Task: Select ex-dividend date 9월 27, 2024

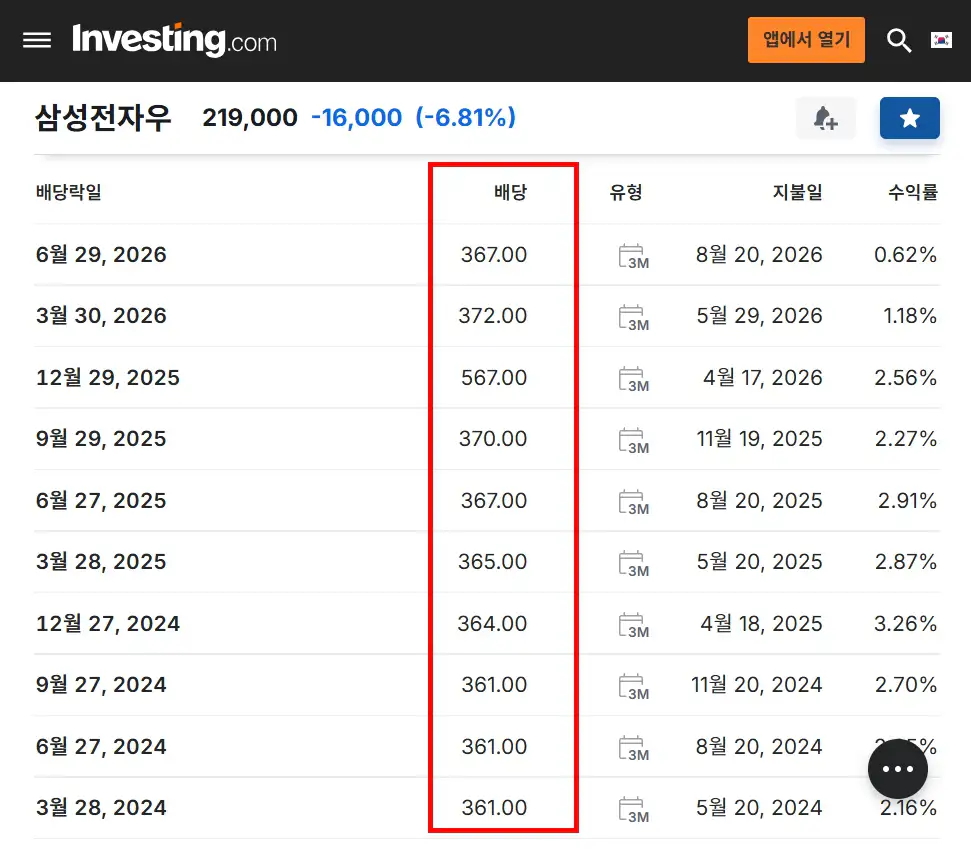Action: click(x=102, y=685)
